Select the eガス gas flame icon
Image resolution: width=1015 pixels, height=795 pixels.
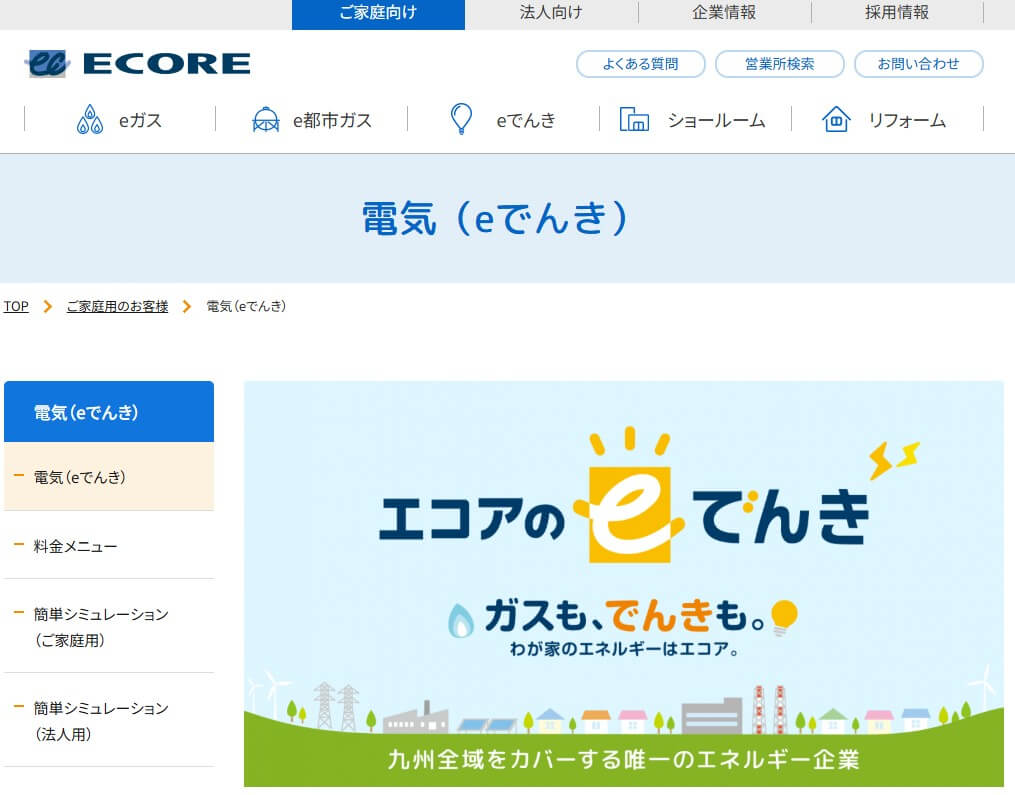pyautogui.click(x=90, y=118)
